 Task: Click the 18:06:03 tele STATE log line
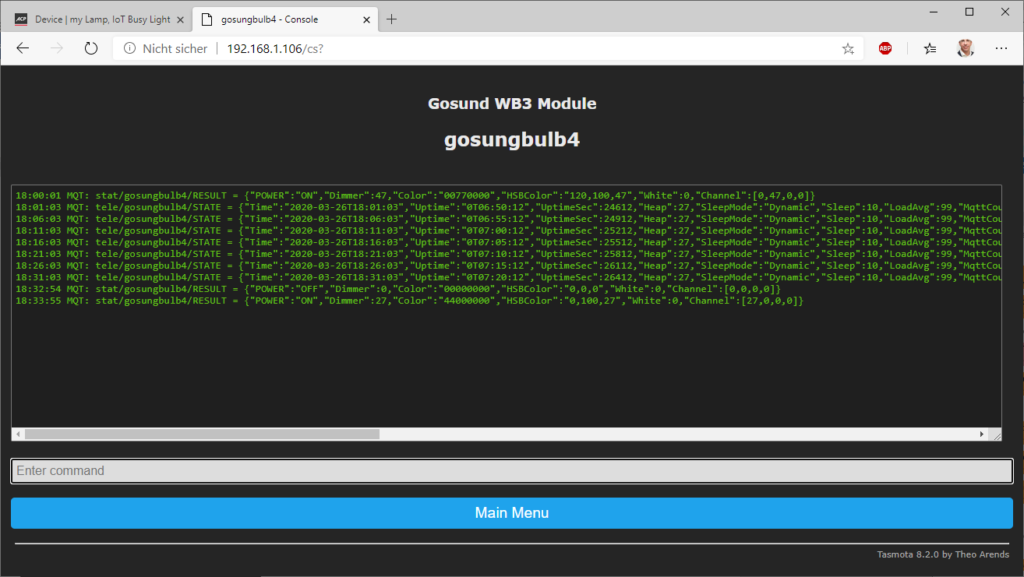[x=508, y=219]
